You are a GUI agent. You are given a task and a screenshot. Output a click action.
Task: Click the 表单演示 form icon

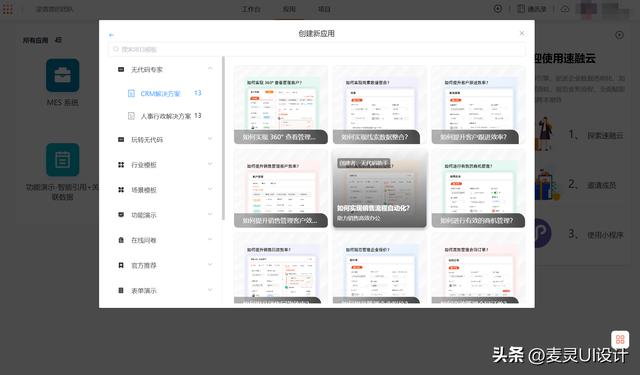tap(121, 290)
